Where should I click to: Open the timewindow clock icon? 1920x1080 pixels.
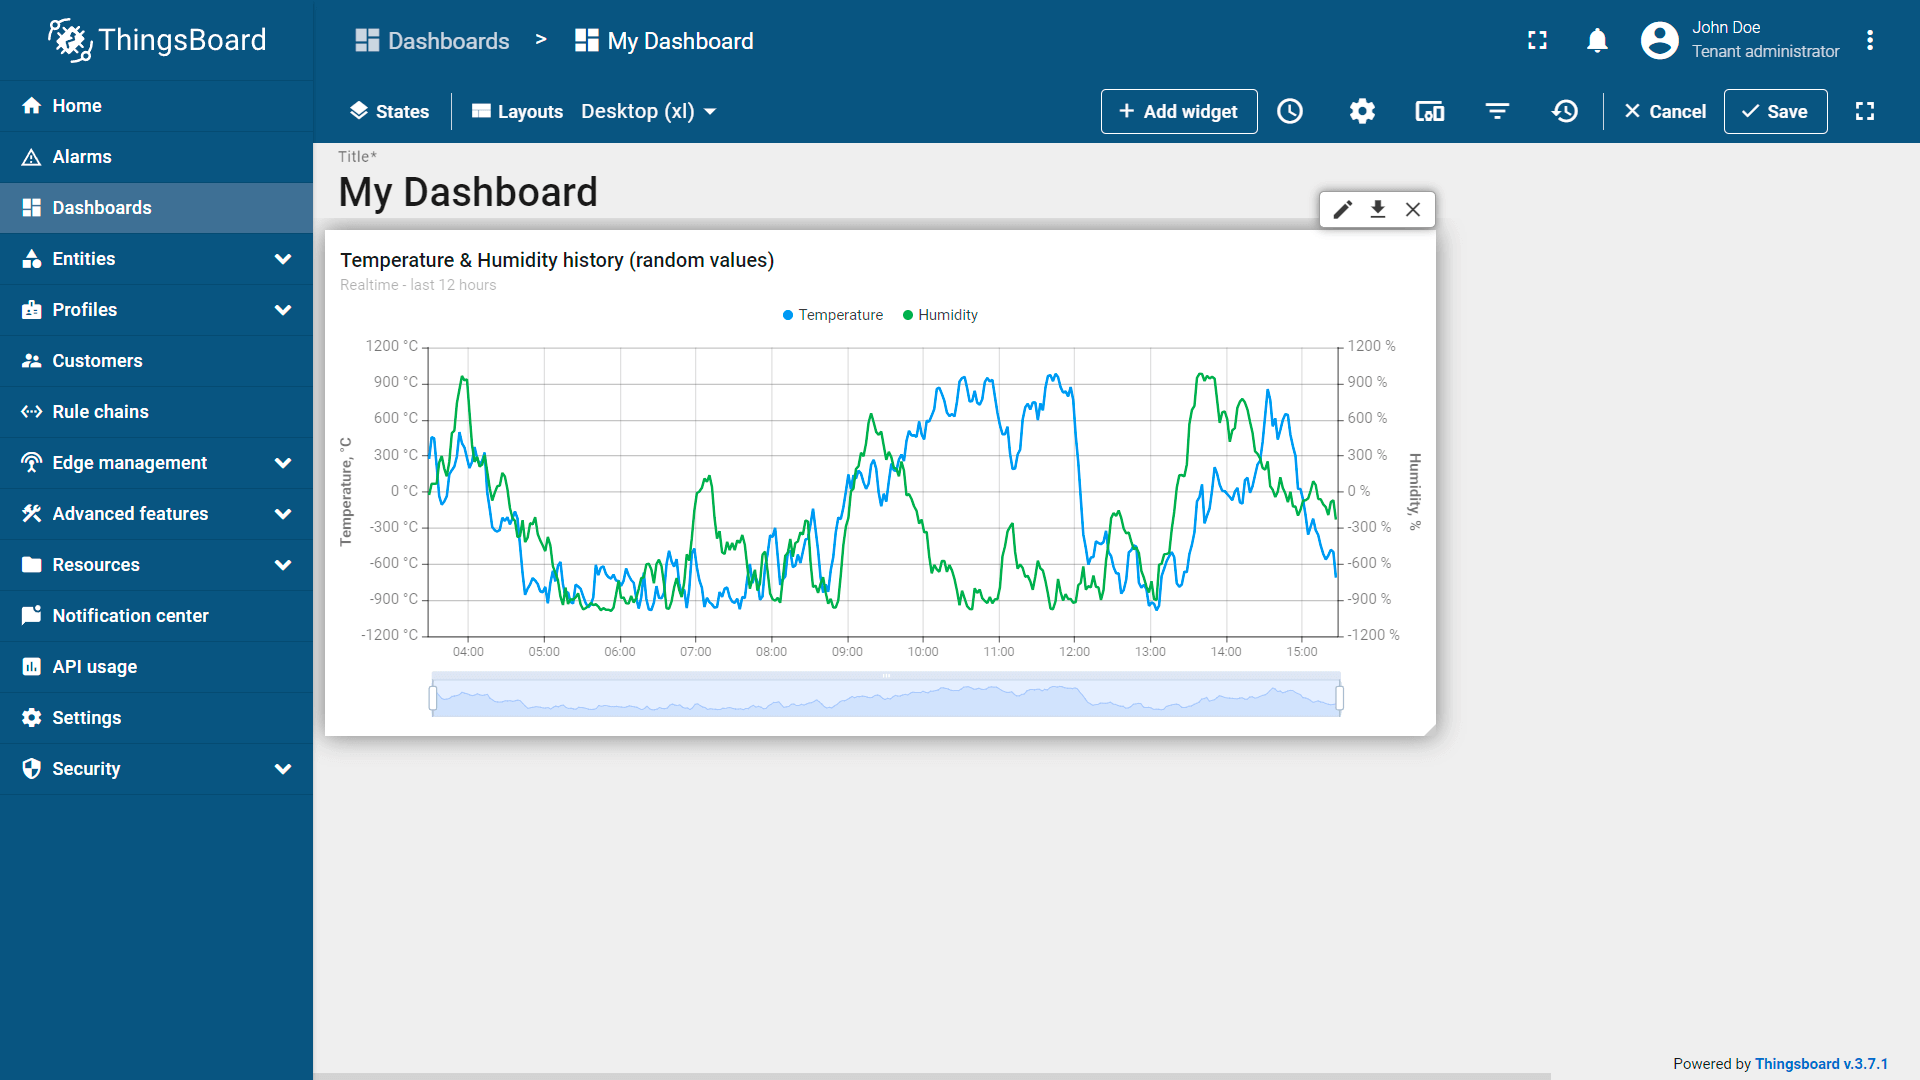[x=1290, y=111]
